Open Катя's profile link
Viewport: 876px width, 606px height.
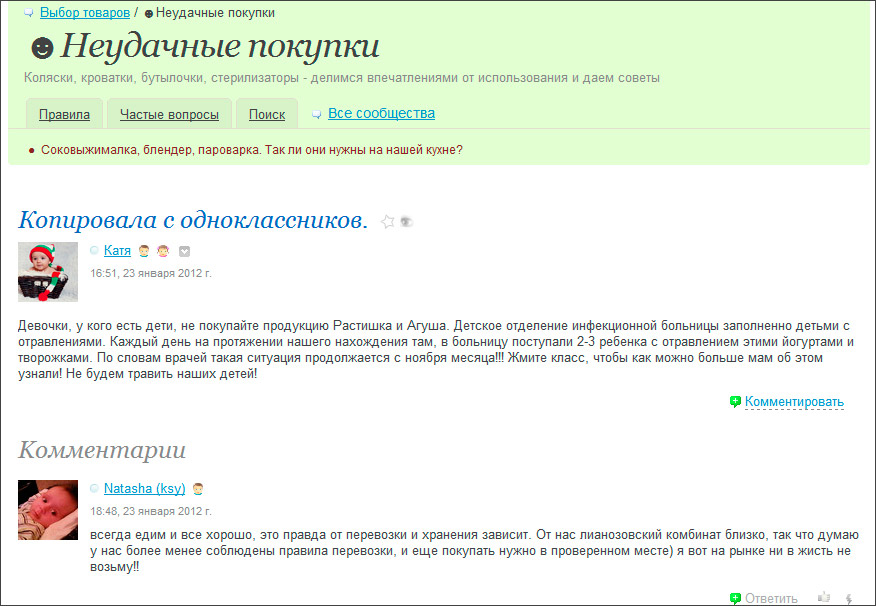pos(117,251)
